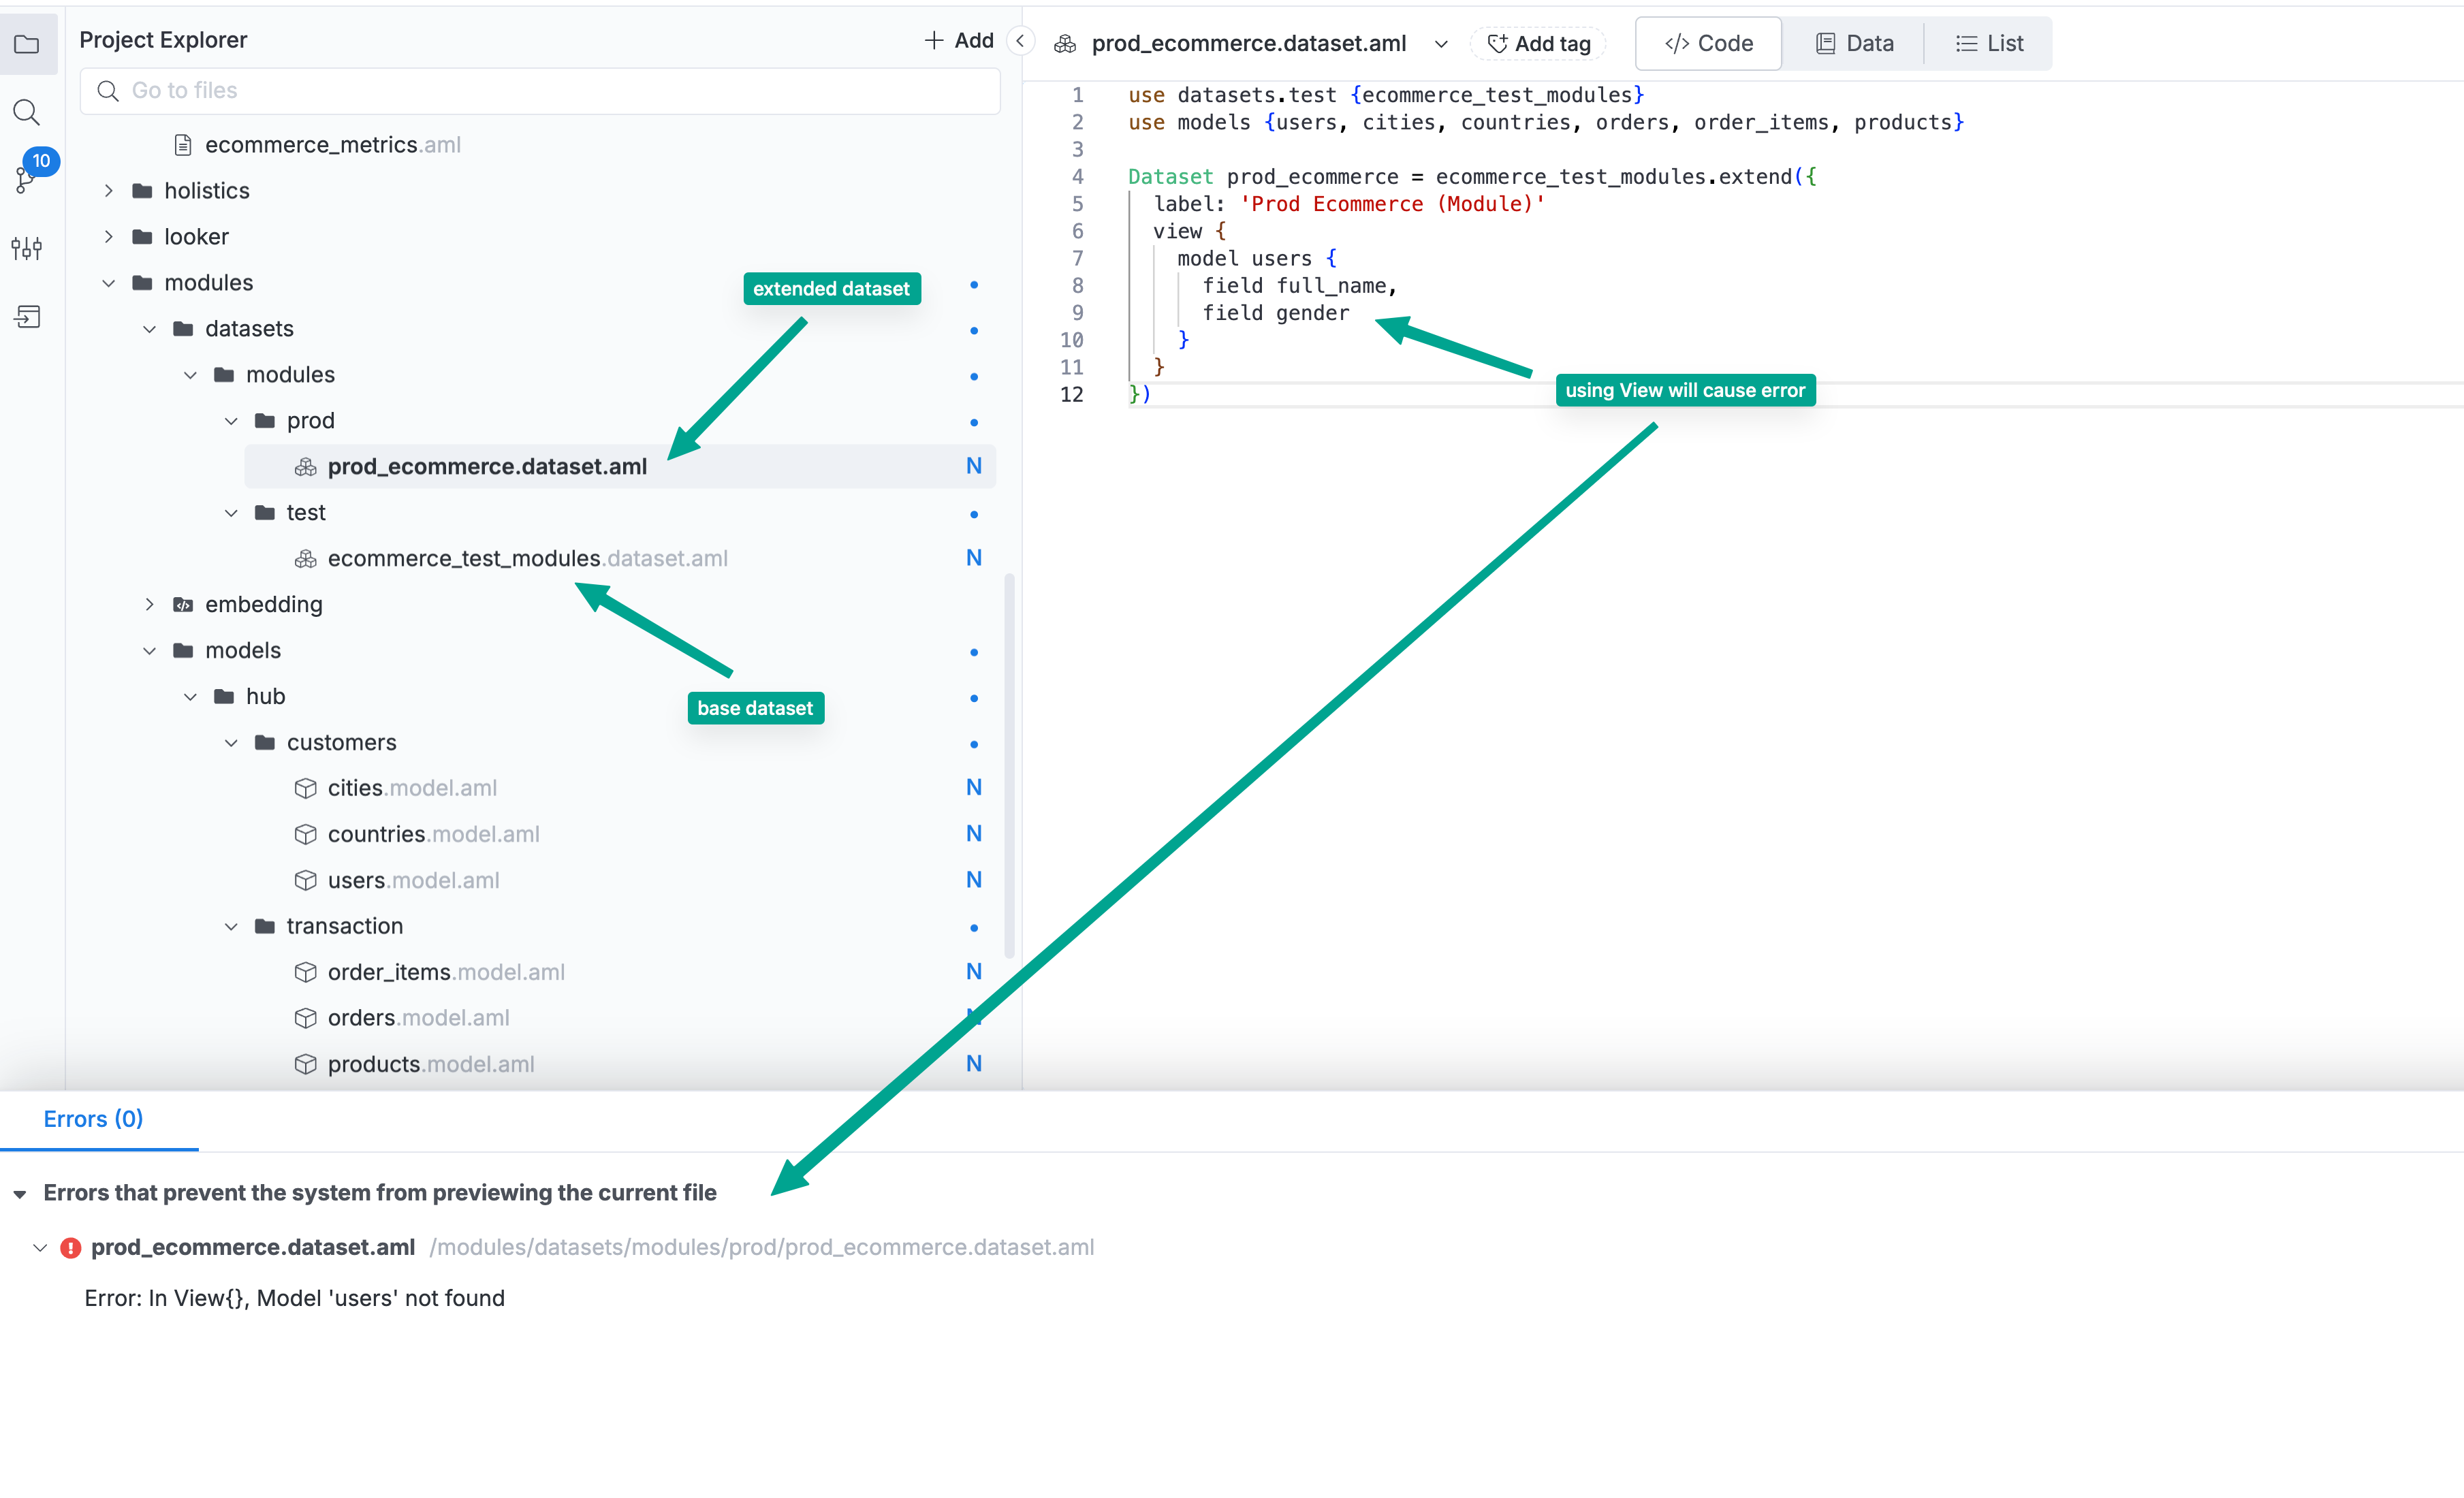The image size is (2464, 1498).
Task: Open the settings sliders sidebar icon
Action: (x=27, y=248)
